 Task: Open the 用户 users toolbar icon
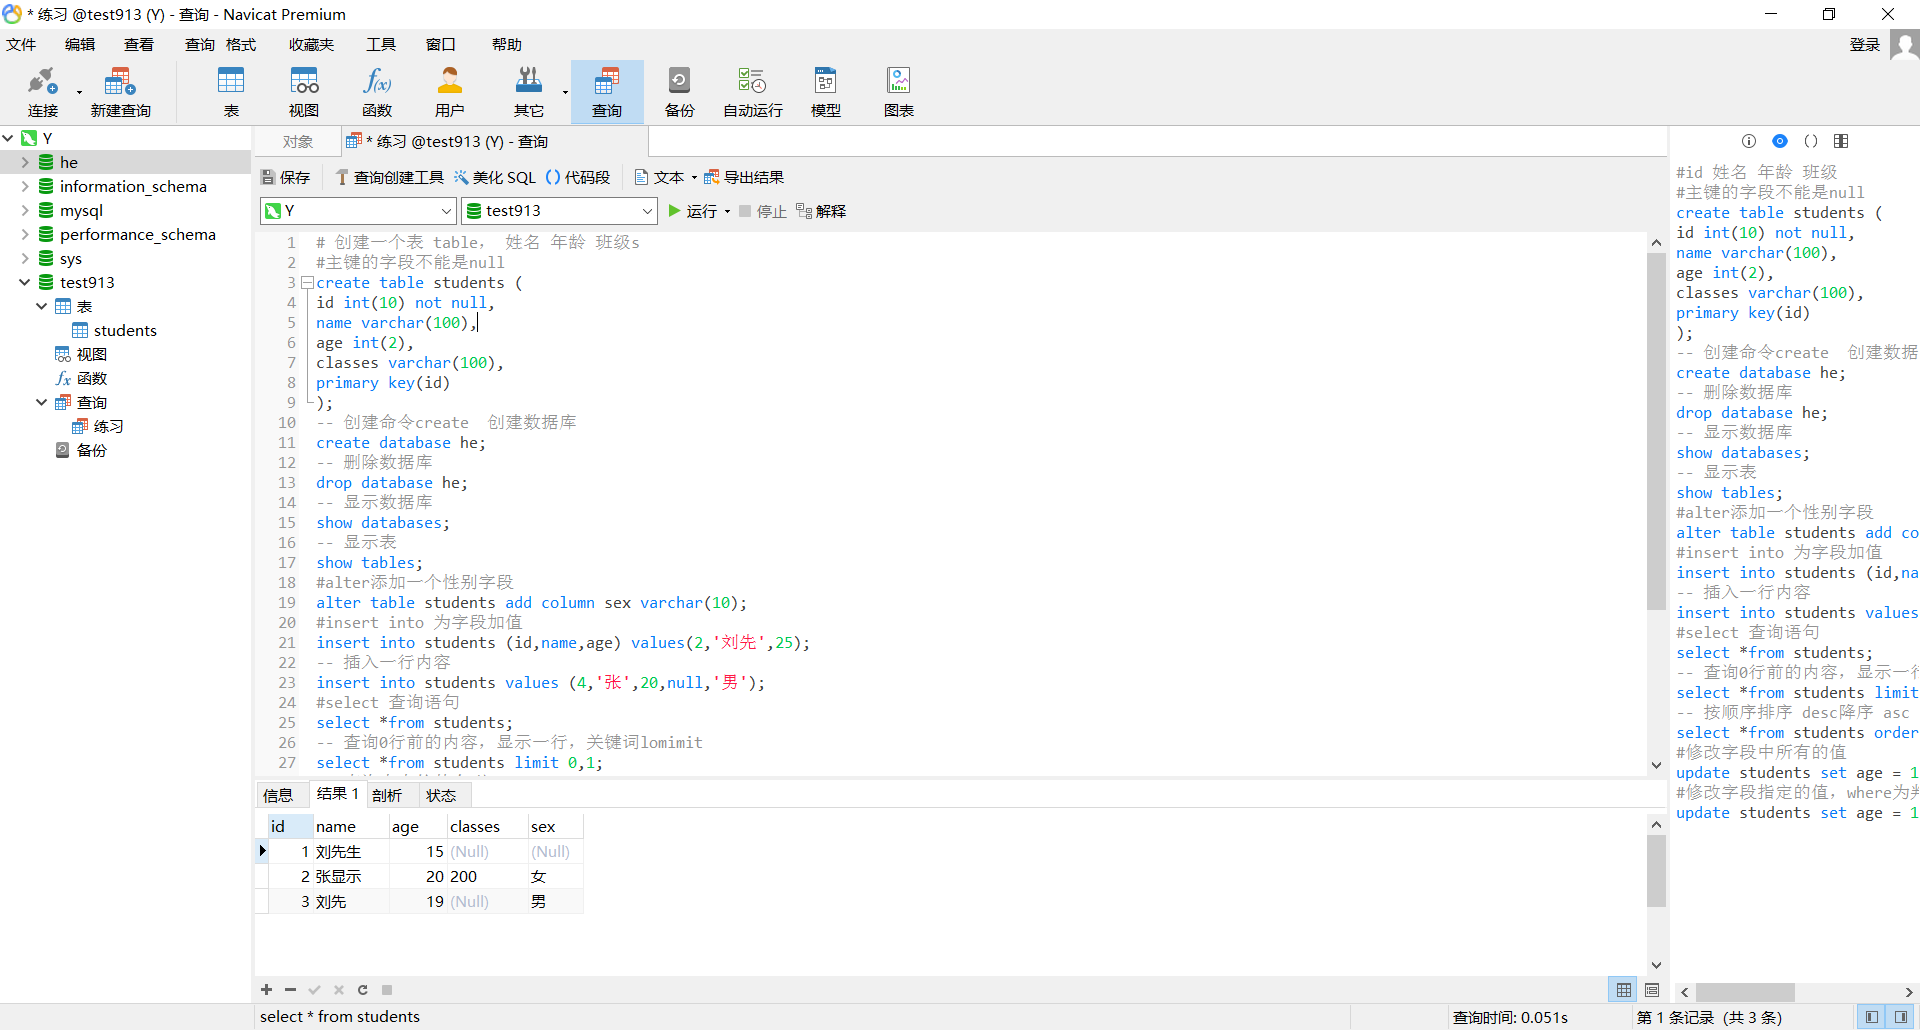(450, 92)
